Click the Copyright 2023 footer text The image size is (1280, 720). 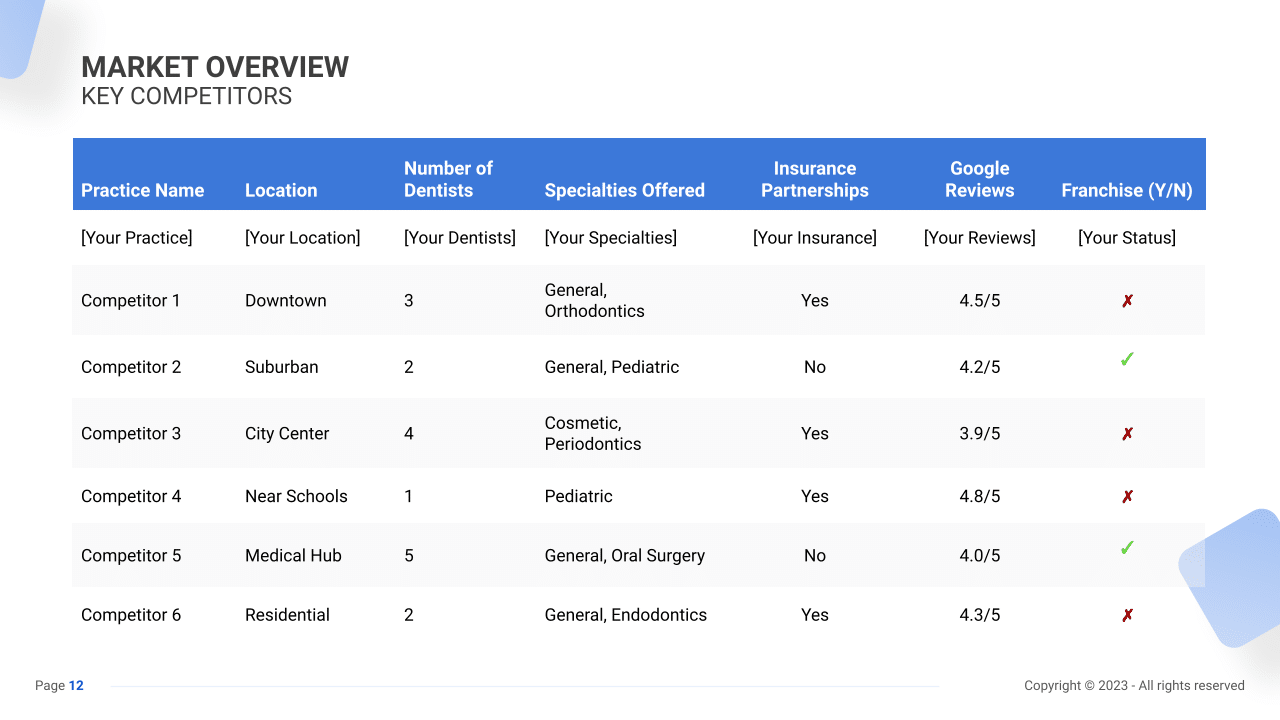tap(1135, 685)
